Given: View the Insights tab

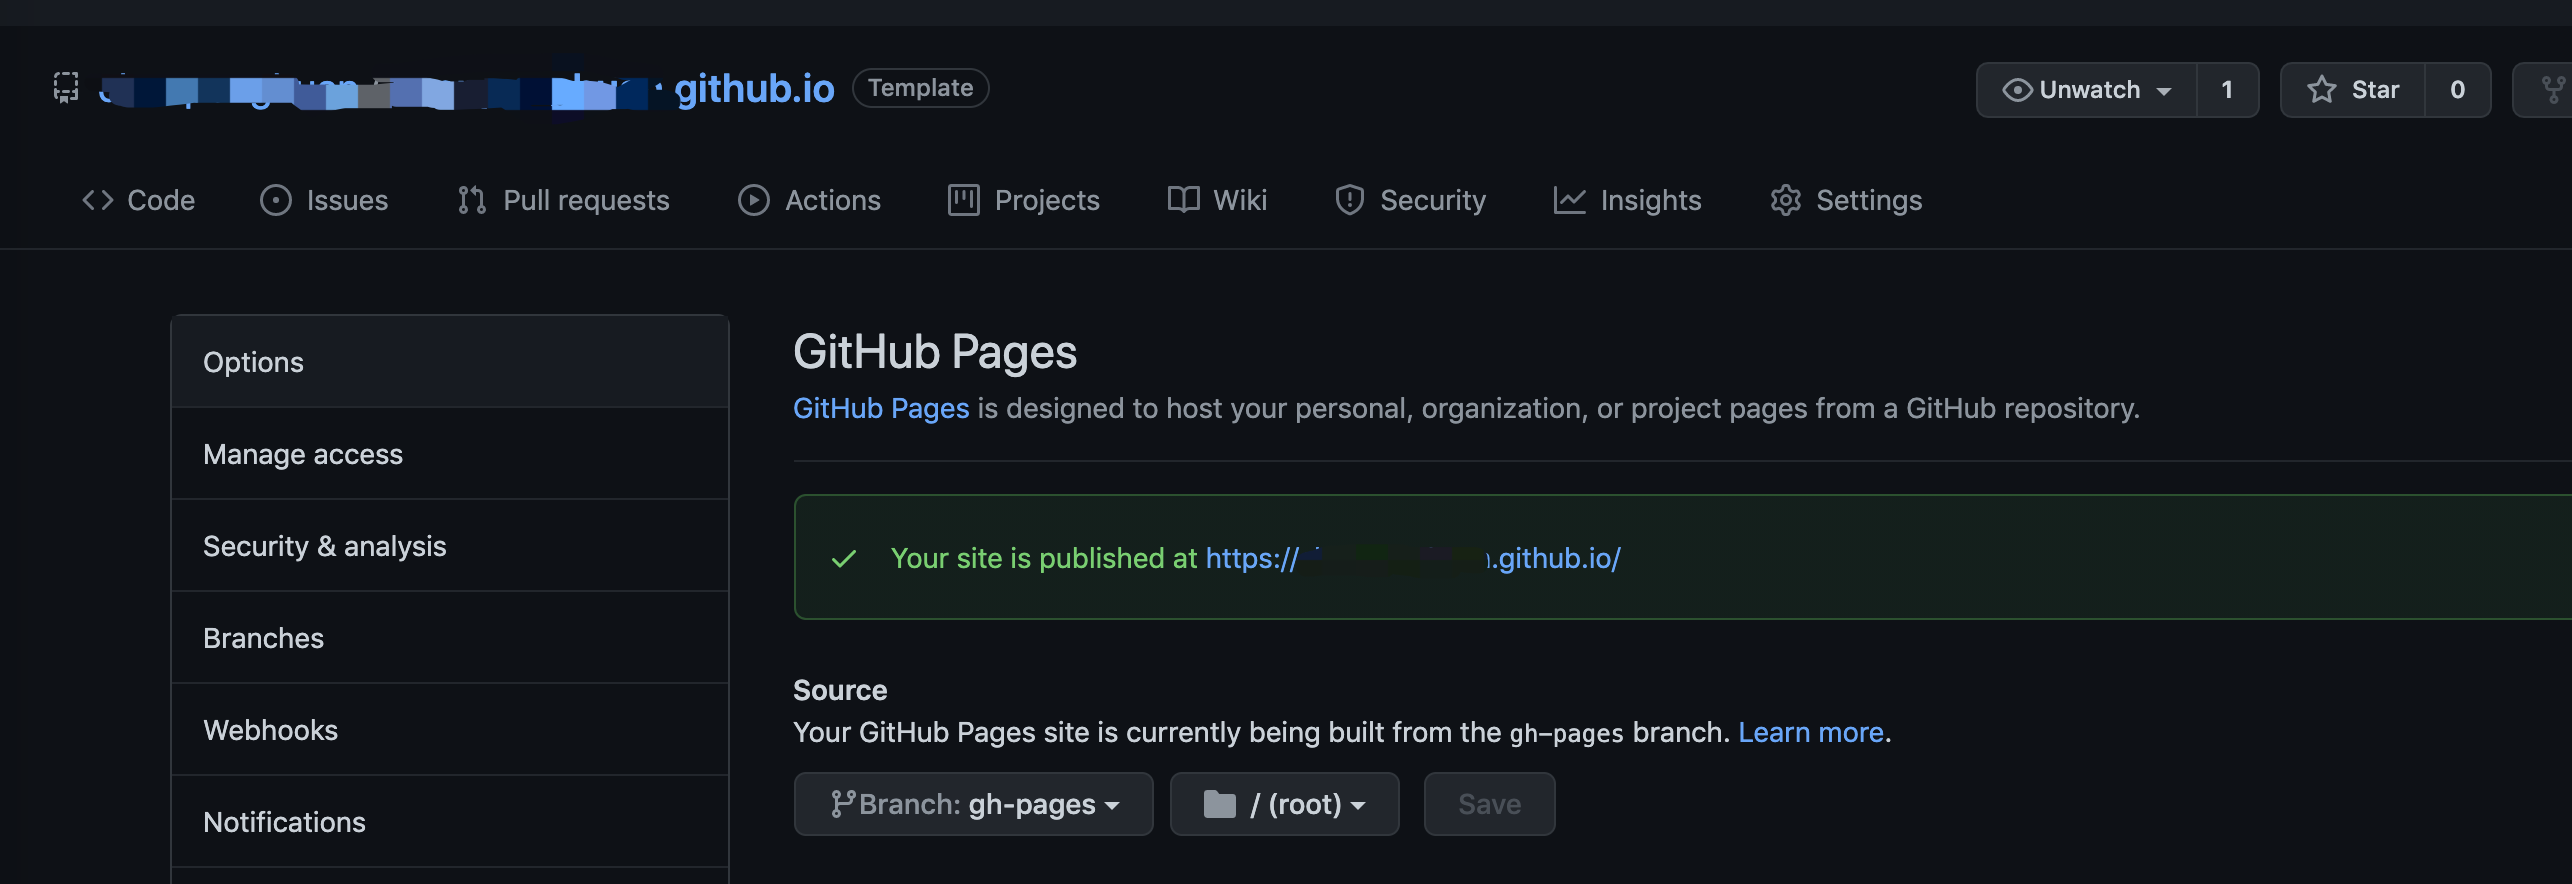Looking at the screenshot, I should (x=1627, y=200).
